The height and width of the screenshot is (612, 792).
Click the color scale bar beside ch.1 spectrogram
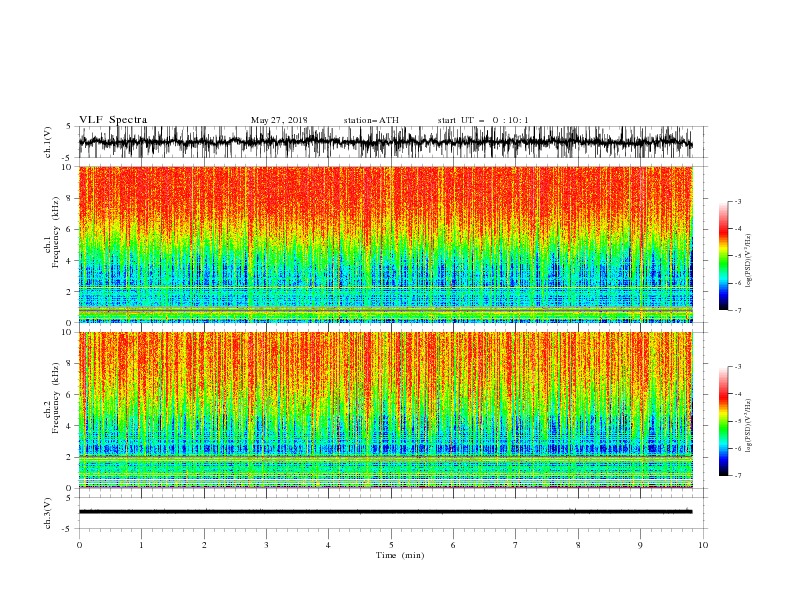pyautogui.click(x=723, y=256)
